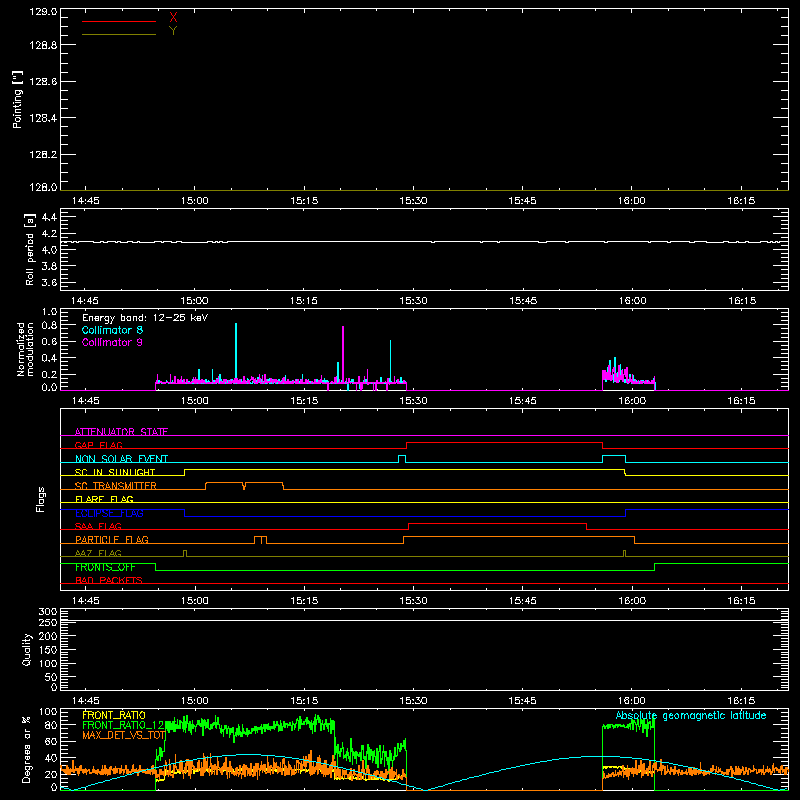
Task: Click the 128.2 tick label
Action: pos(43,155)
